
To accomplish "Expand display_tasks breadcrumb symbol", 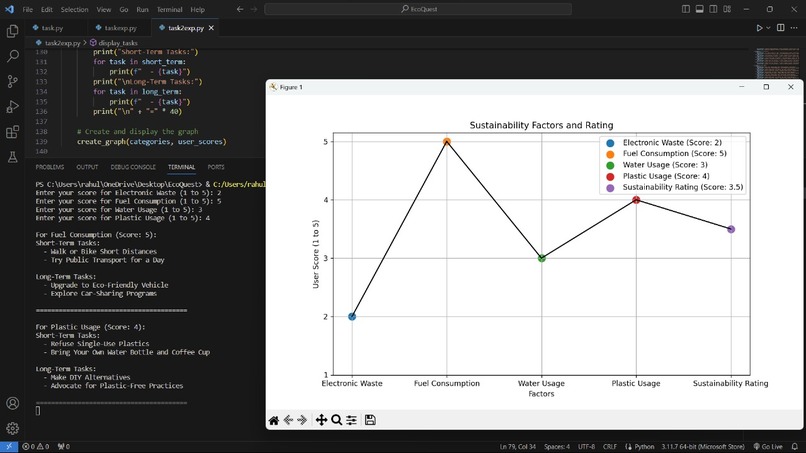I will (x=114, y=43).
